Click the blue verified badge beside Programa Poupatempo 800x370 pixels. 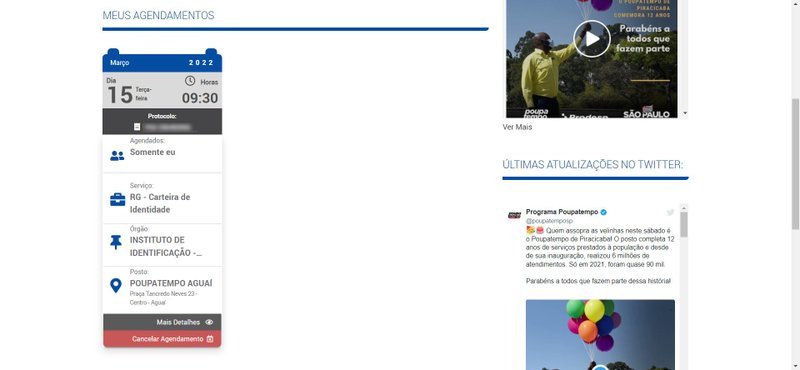tap(604, 212)
